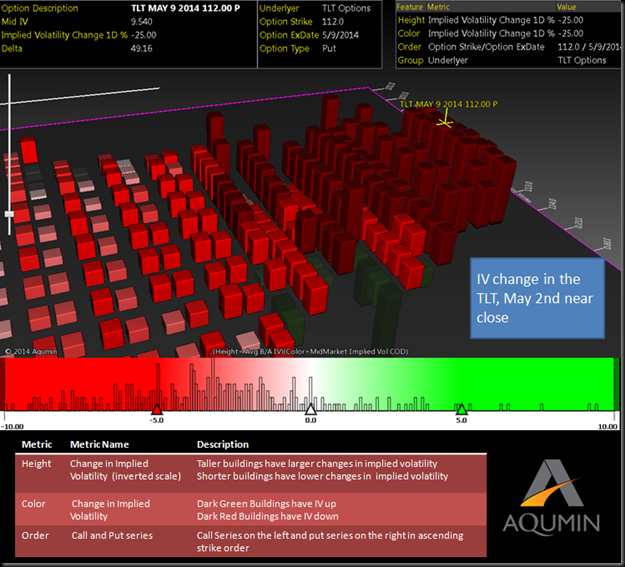Click the tall dark green building

386,317
